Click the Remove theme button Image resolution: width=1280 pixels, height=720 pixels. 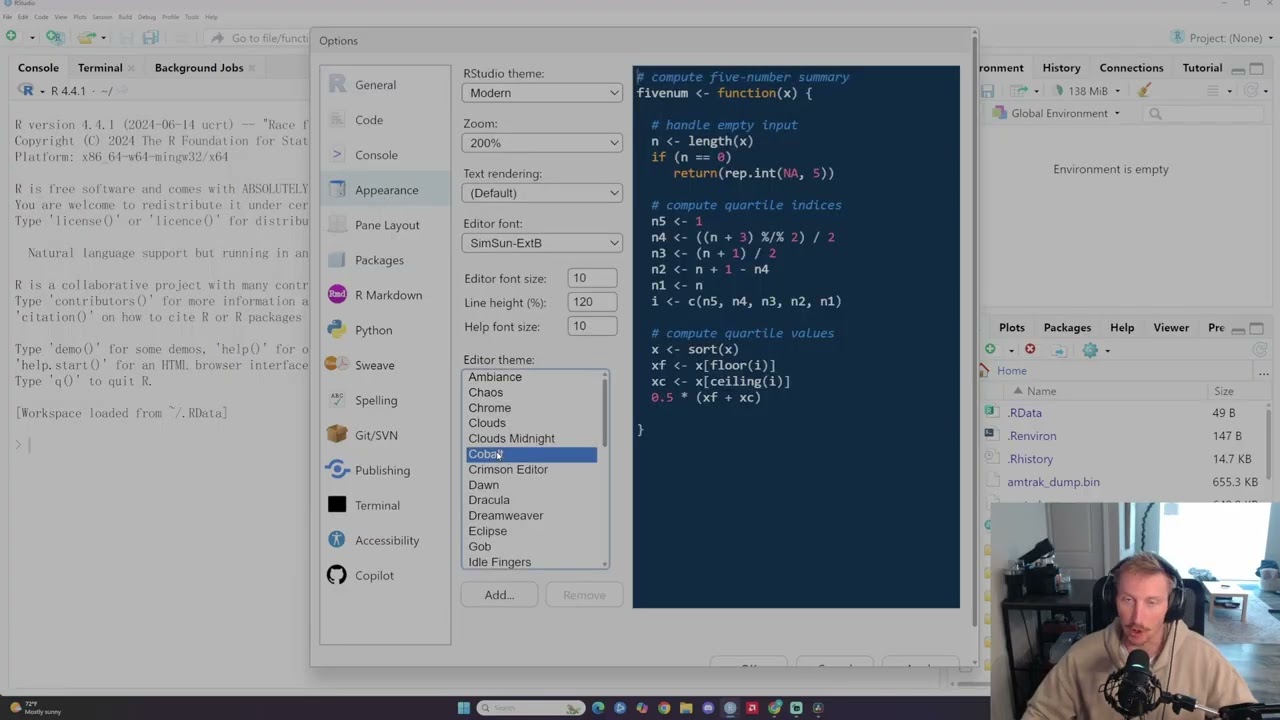pyautogui.click(x=584, y=595)
